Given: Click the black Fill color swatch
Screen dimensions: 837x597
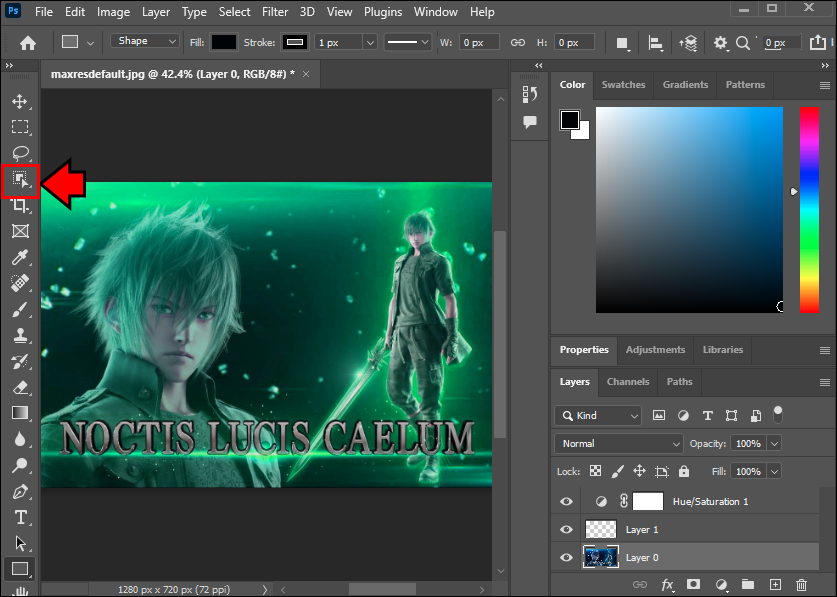Looking at the screenshot, I should click(x=224, y=42).
